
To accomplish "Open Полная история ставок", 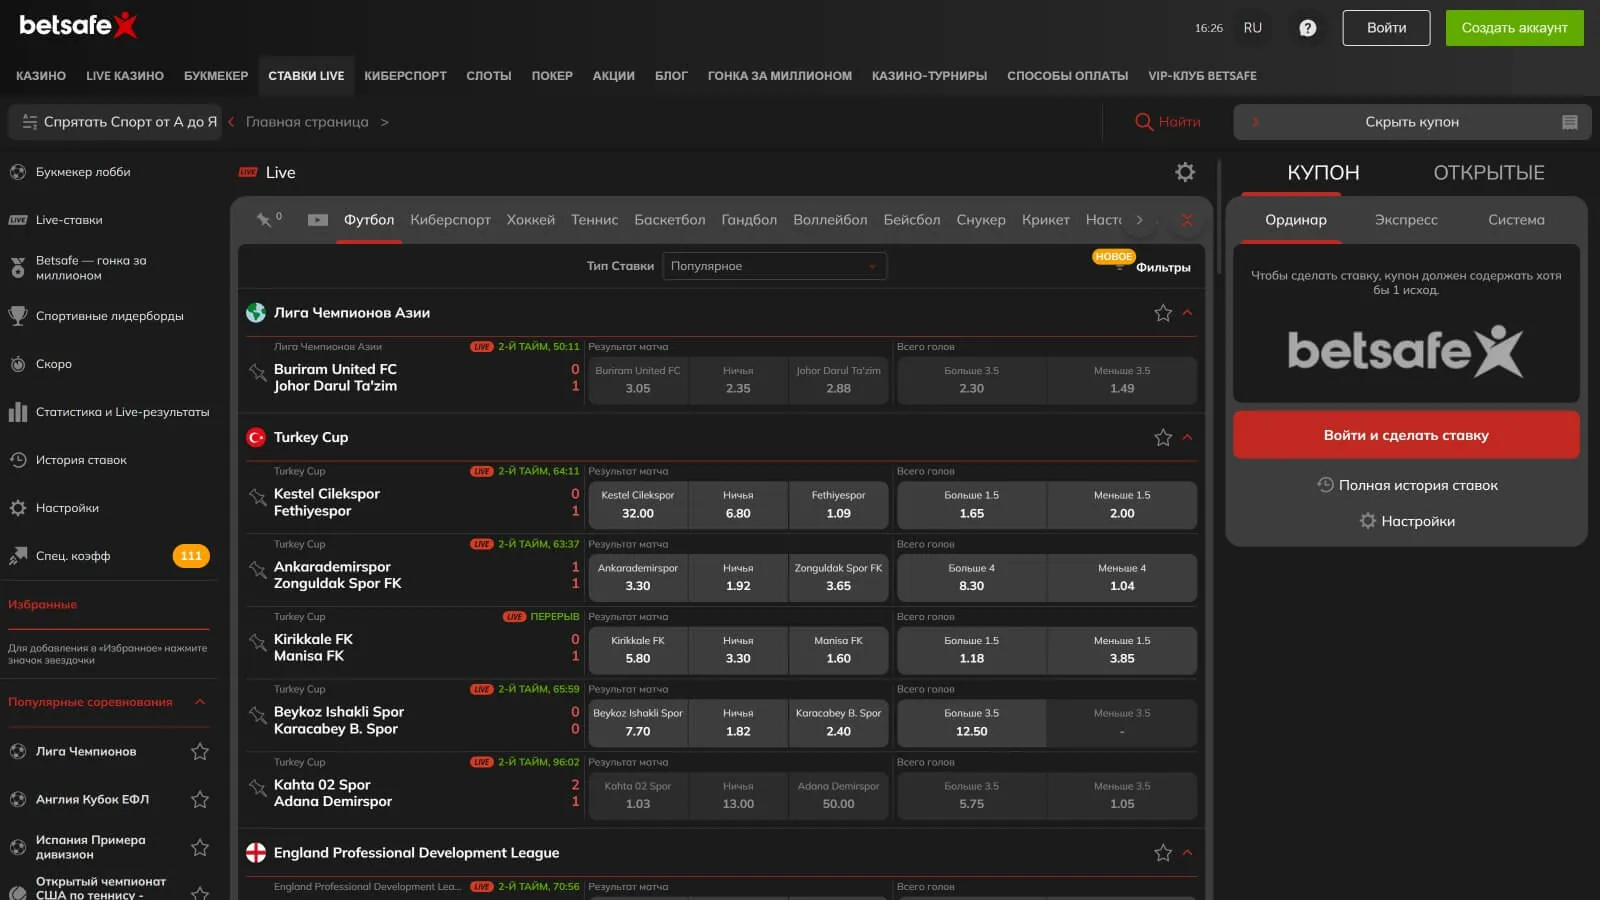I will [x=1406, y=485].
